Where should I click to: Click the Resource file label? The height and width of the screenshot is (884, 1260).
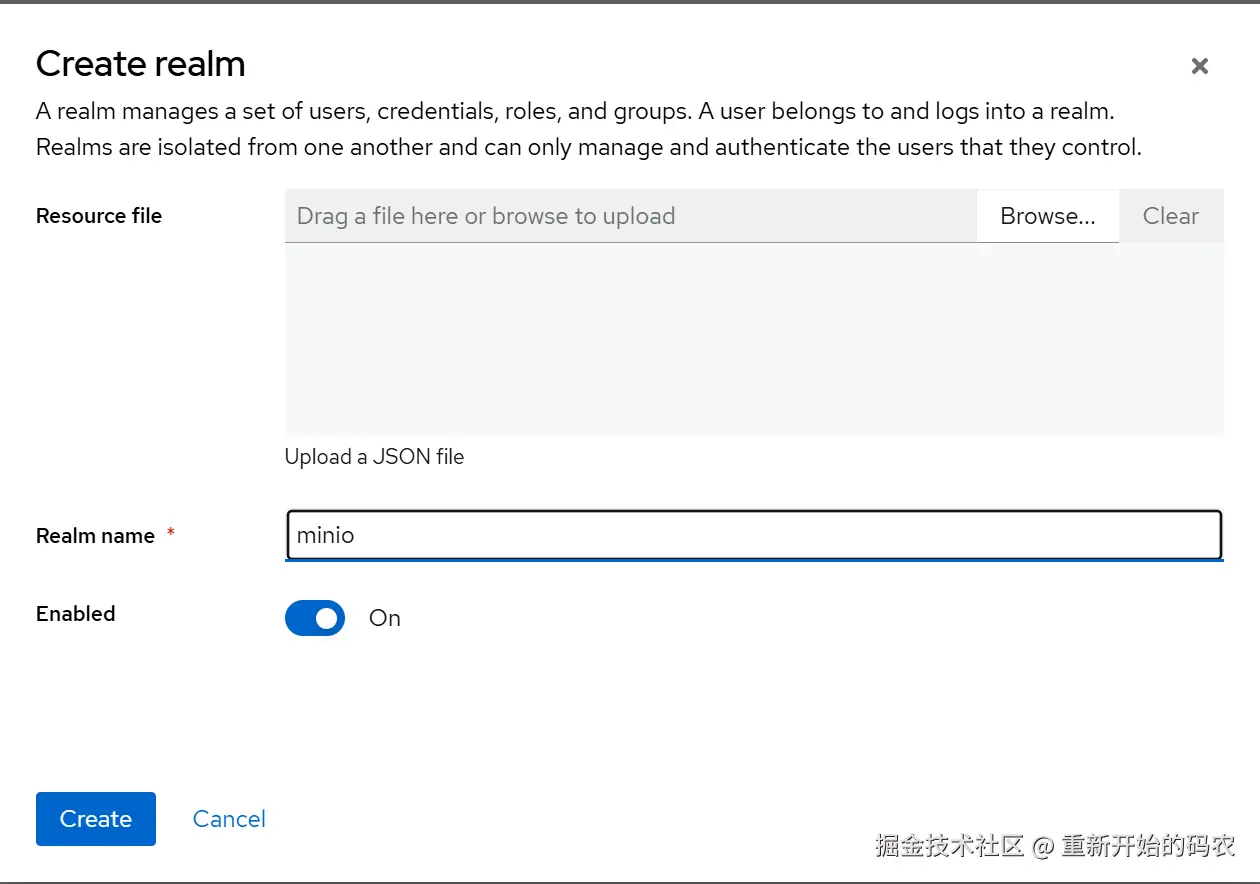click(99, 216)
